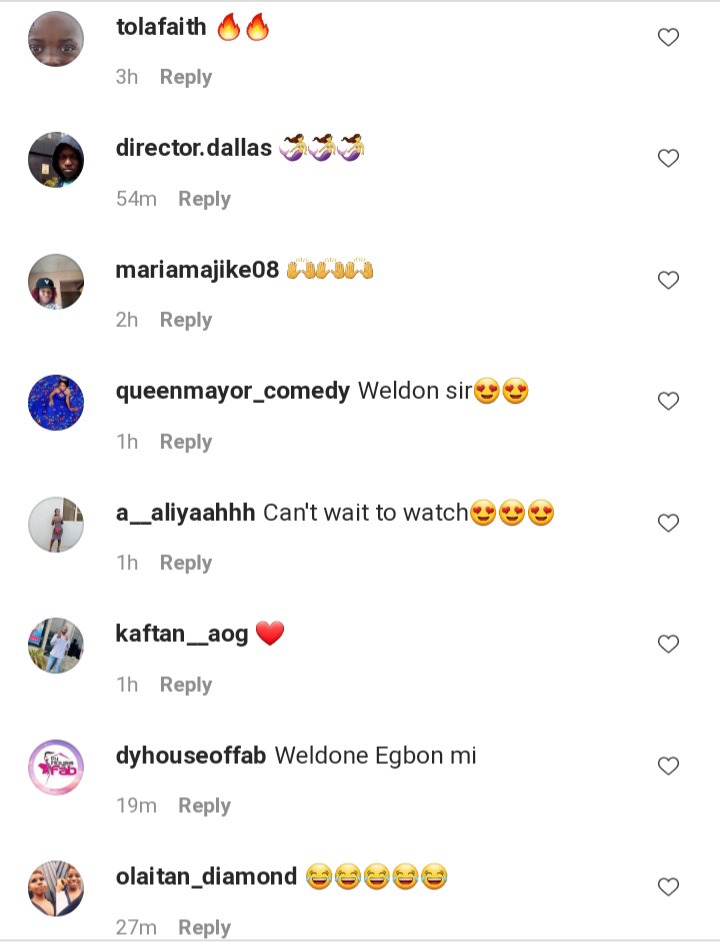Screen dimensions: 720x942
Task: Open director.dallas avatar
Action: pyautogui.click(x=56, y=160)
